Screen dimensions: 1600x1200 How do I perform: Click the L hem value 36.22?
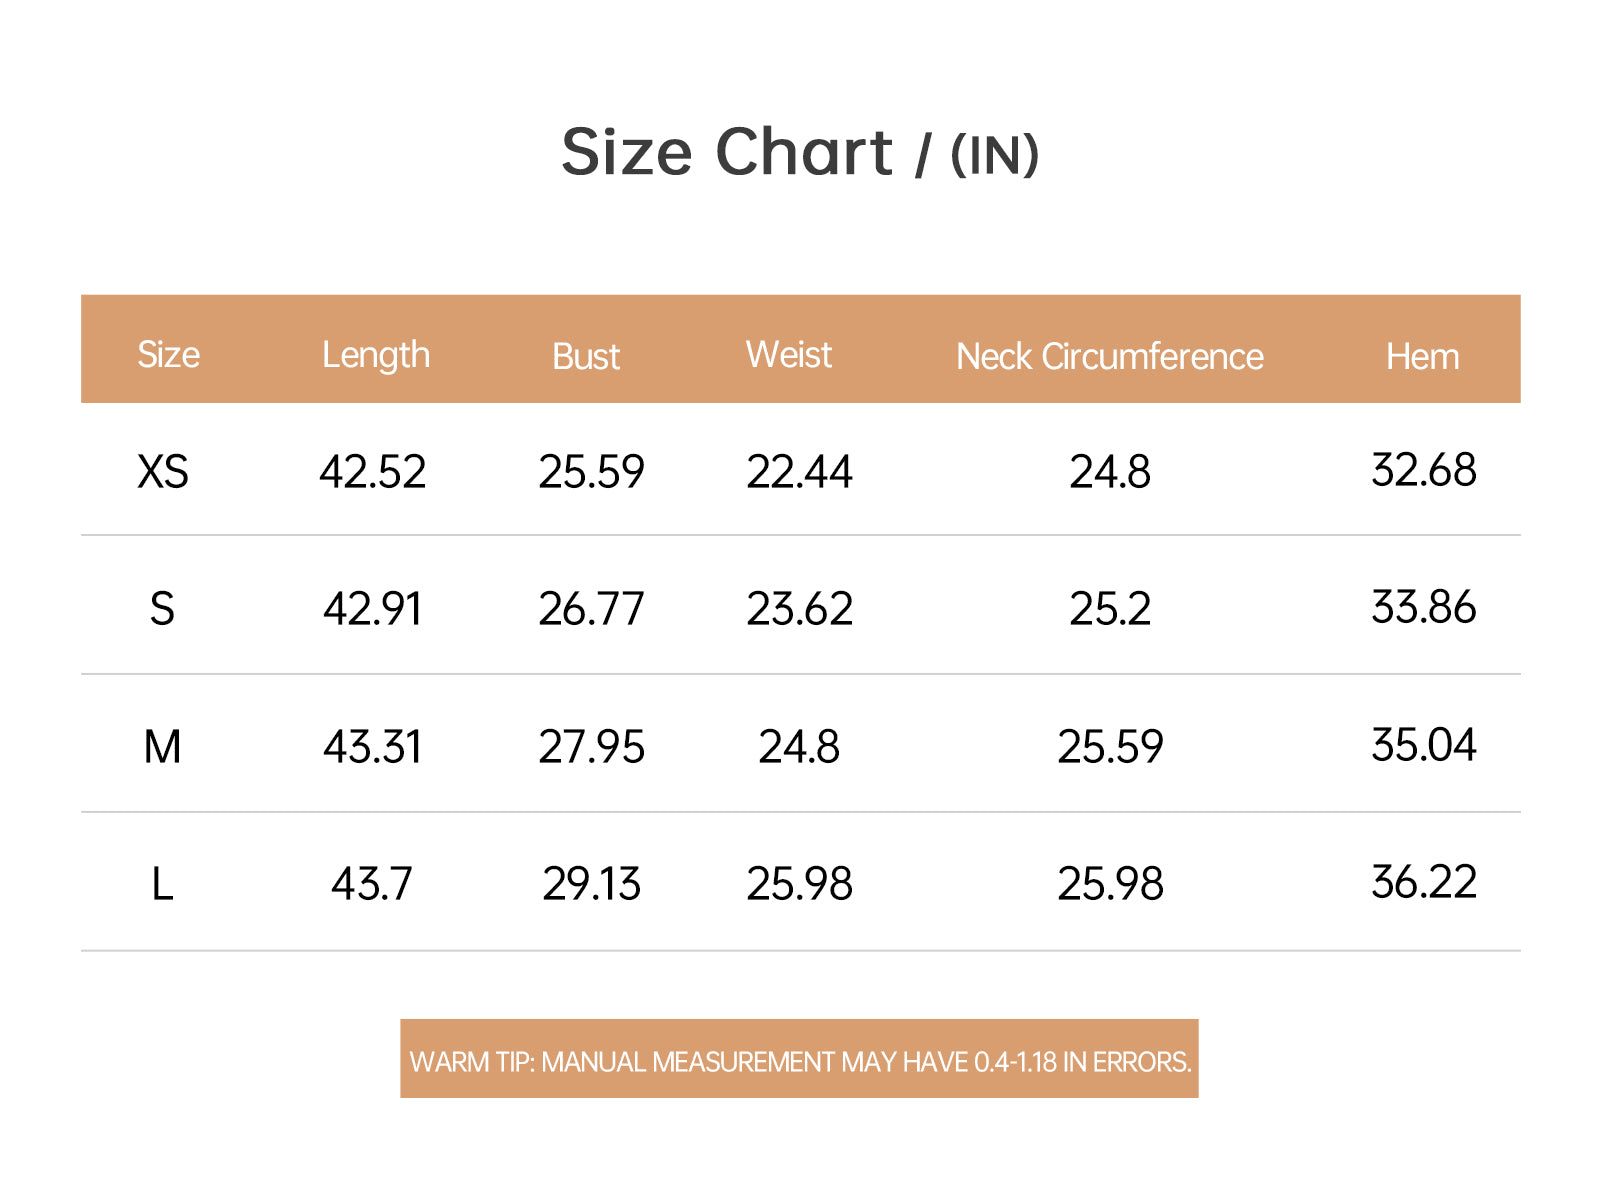tap(1423, 882)
